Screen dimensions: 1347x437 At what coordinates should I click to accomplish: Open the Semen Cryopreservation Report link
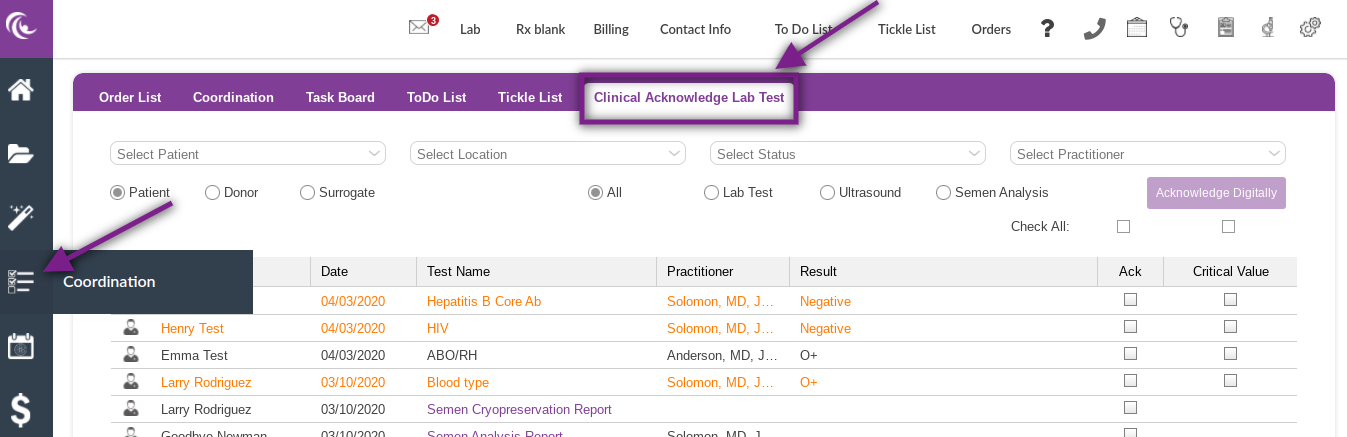coord(519,409)
